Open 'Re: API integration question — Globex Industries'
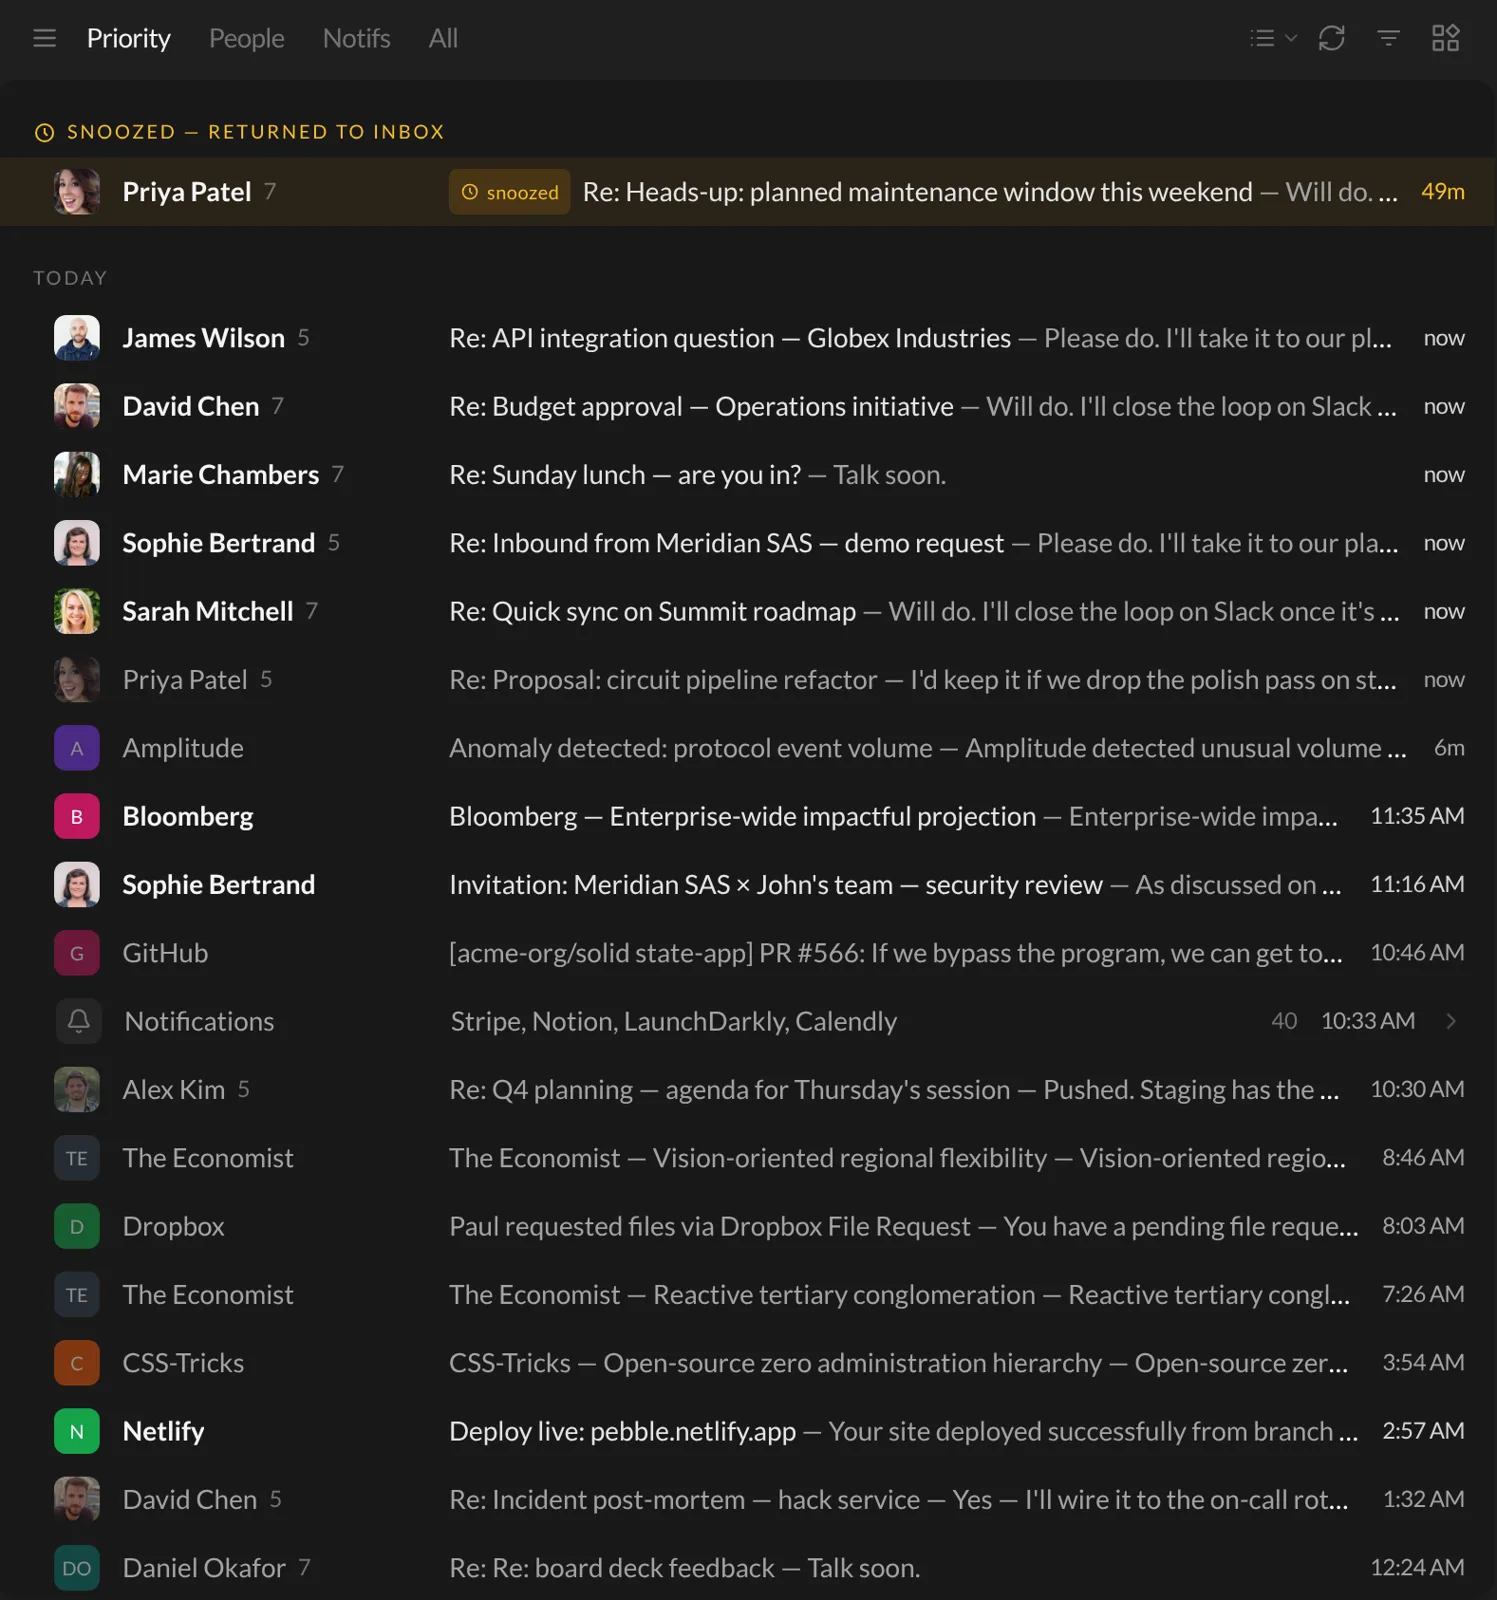This screenshot has height=1600, width=1497. pos(748,338)
